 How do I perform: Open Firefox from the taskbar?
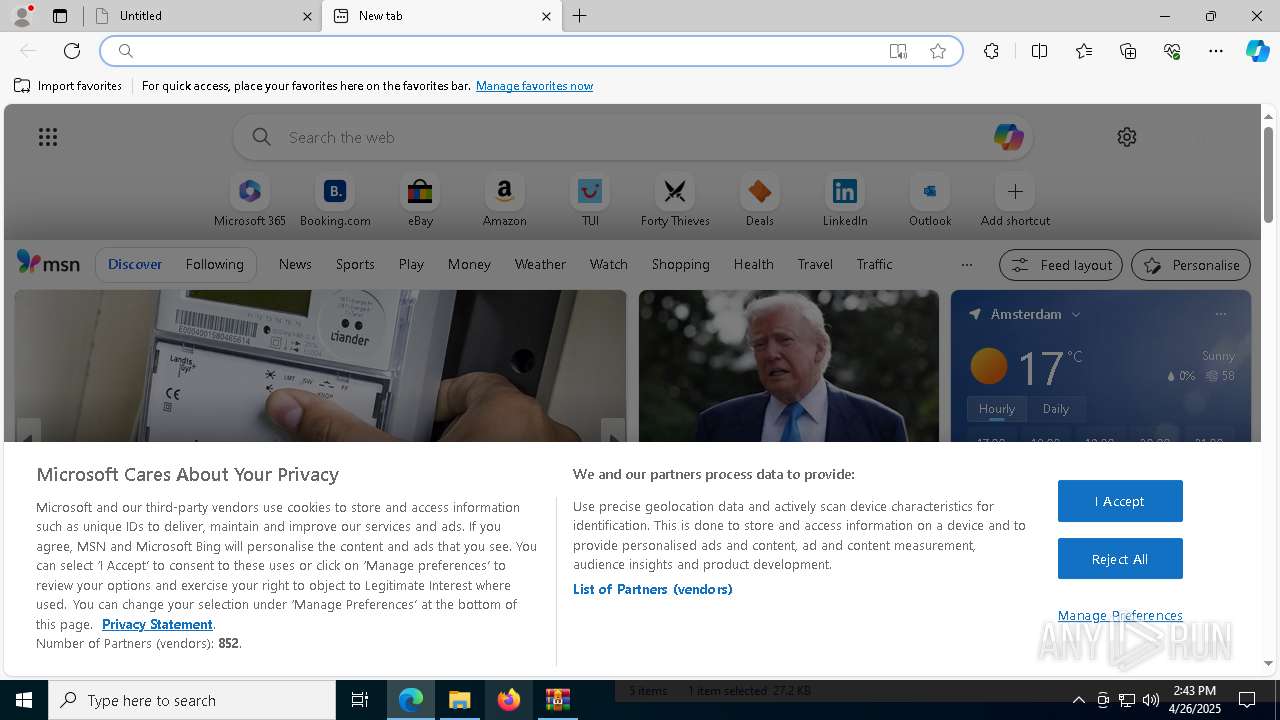[x=509, y=700]
